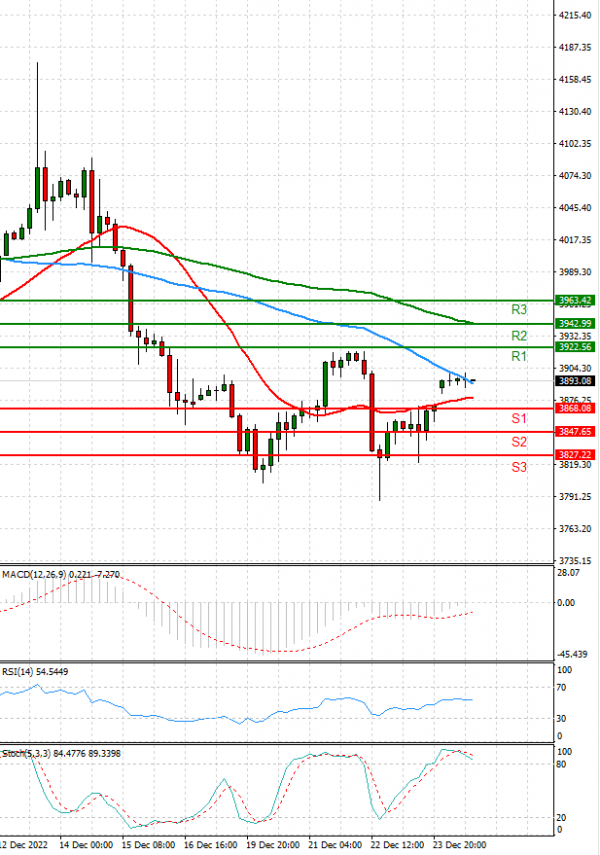Click the 3791.25 price axis value

pyautogui.click(x=575, y=497)
